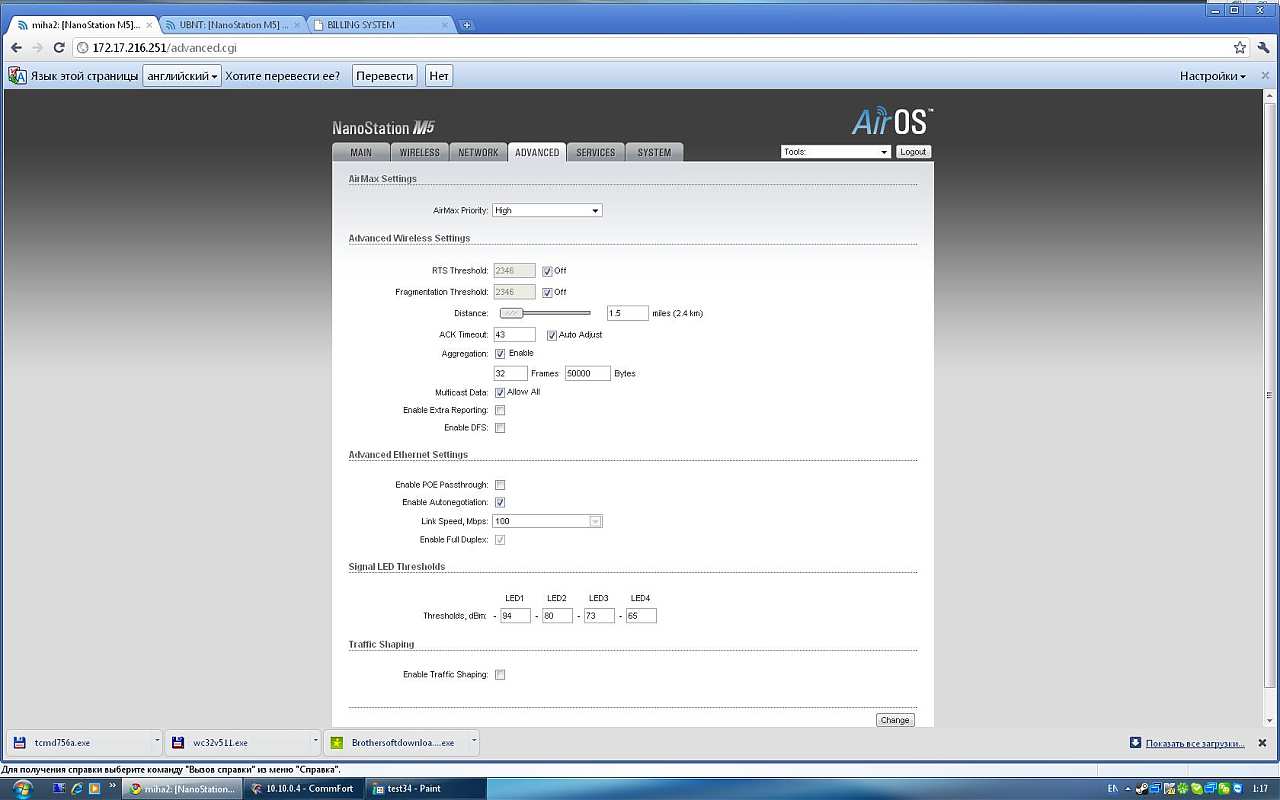Open the Windows Start menu
Image resolution: width=1280 pixels, height=800 pixels.
click(x=22, y=788)
